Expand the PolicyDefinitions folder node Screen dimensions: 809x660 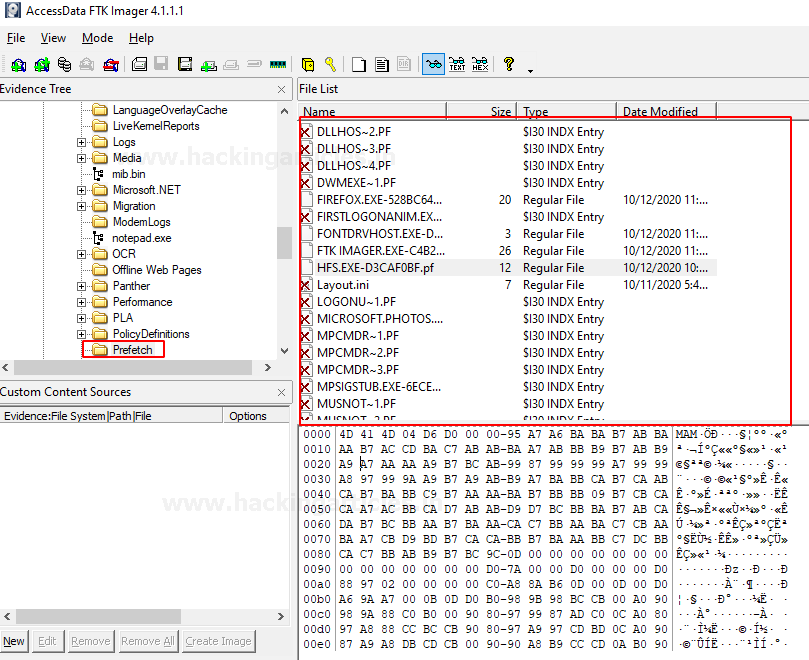pyautogui.click(x=82, y=334)
